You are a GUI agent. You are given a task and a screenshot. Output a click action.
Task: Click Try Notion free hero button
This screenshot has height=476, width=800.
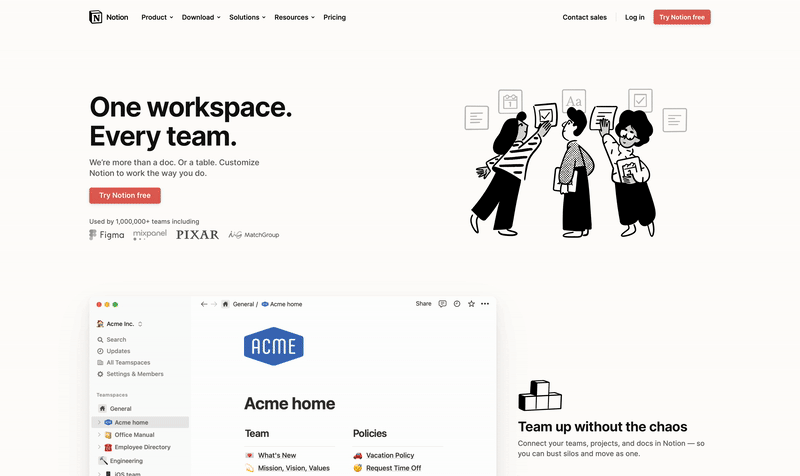tap(125, 195)
